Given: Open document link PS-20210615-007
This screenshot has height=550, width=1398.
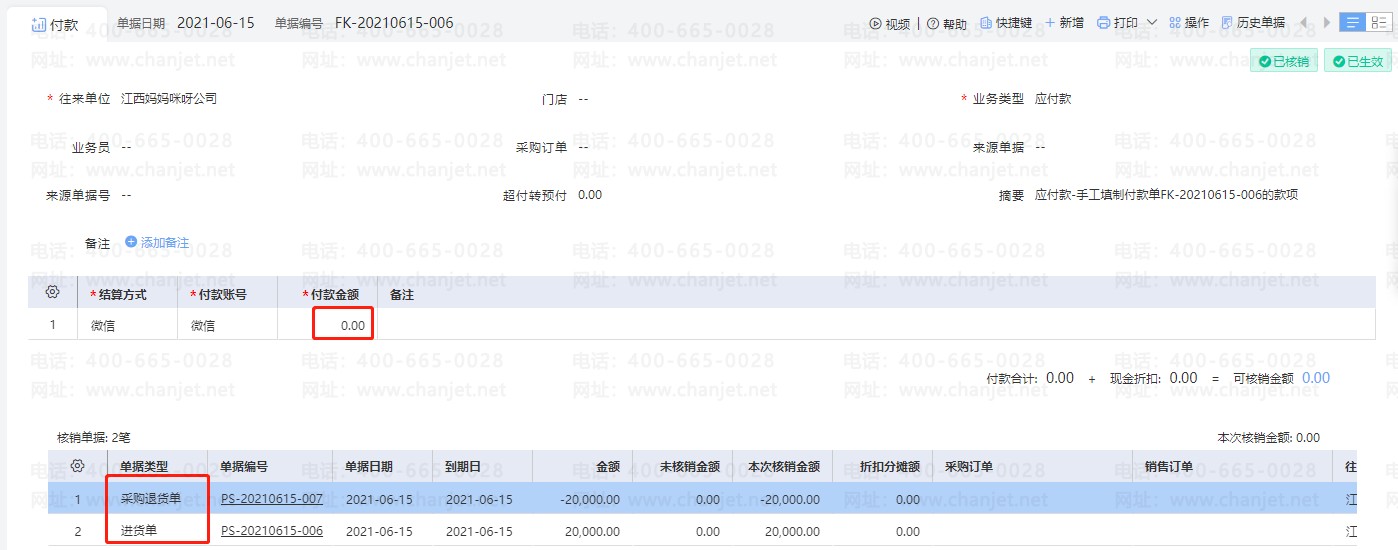Looking at the screenshot, I should click(272, 498).
